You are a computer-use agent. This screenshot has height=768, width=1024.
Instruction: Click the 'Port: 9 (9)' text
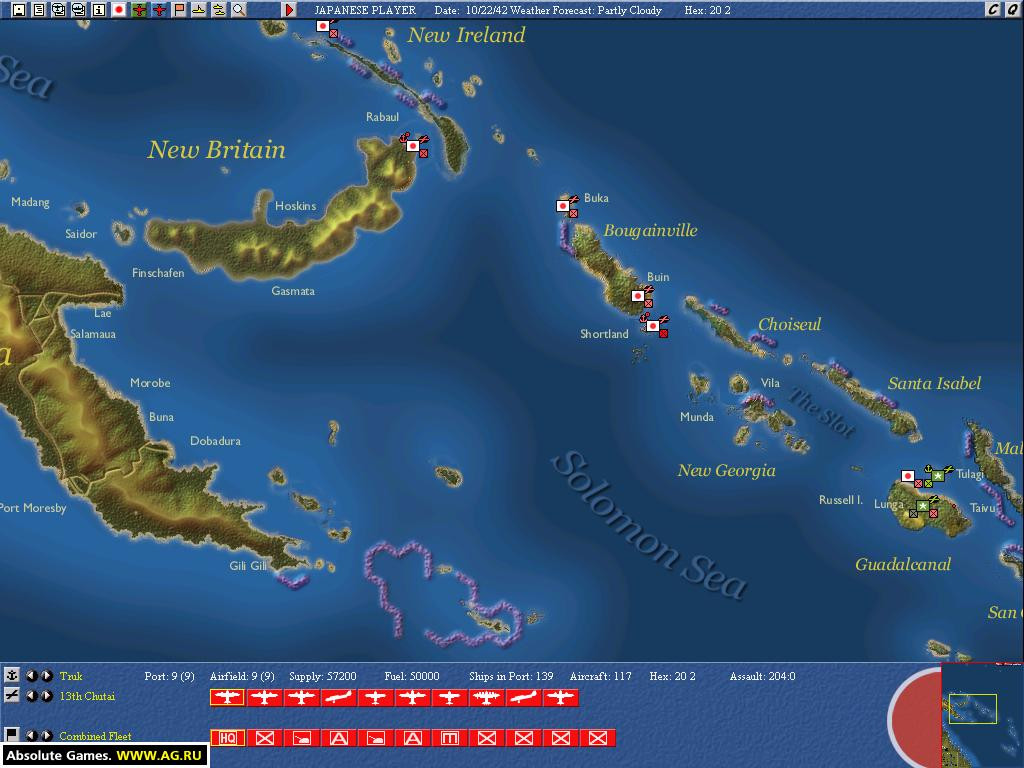pyautogui.click(x=169, y=676)
